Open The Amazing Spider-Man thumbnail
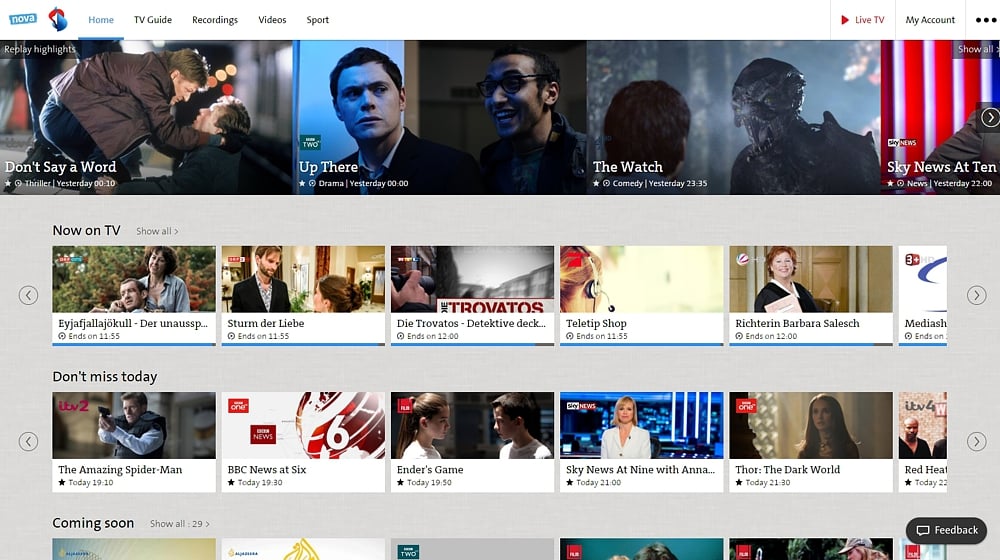This screenshot has width=1000, height=560. tap(134, 425)
